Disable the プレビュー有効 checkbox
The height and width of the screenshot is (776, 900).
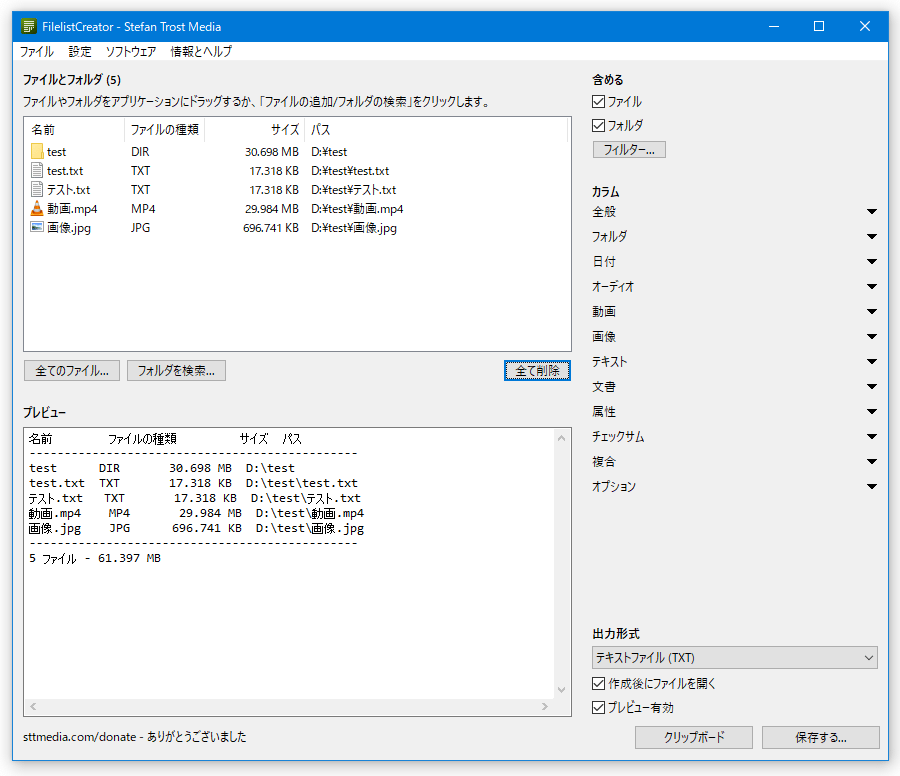(598, 708)
